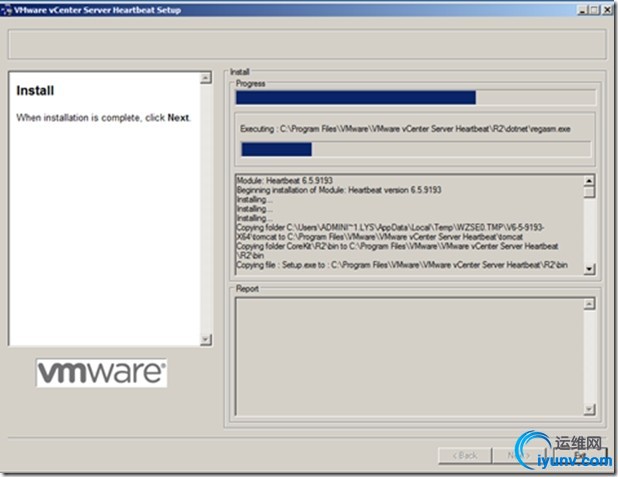Click inside the empty Report box
Viewport: 618px width, 477px height.
(x=409, y=357)
